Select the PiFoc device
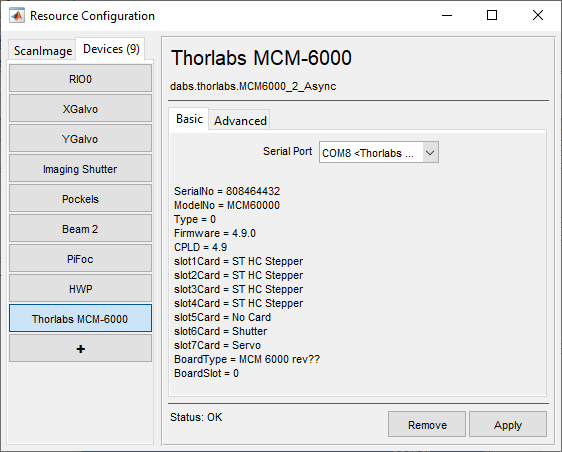This screenshot has height=452, width=562. click(80, 259)
